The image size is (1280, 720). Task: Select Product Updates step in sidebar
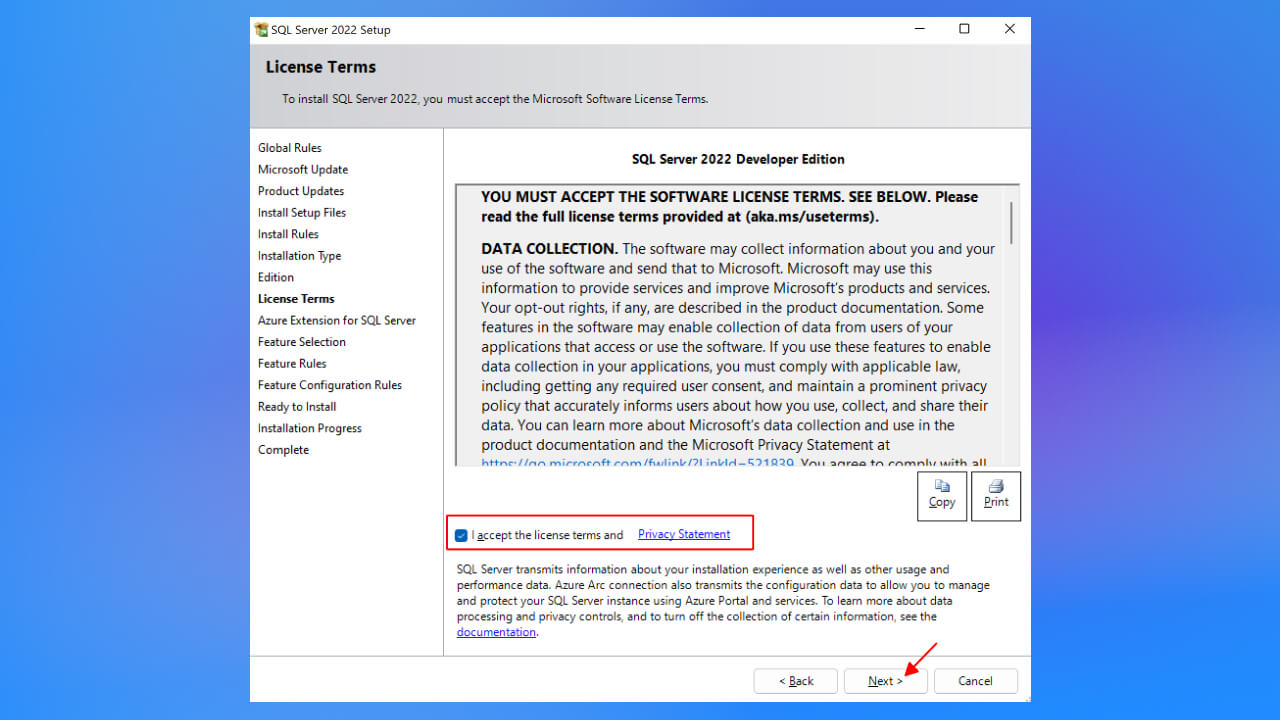click(x=301, y=191)
